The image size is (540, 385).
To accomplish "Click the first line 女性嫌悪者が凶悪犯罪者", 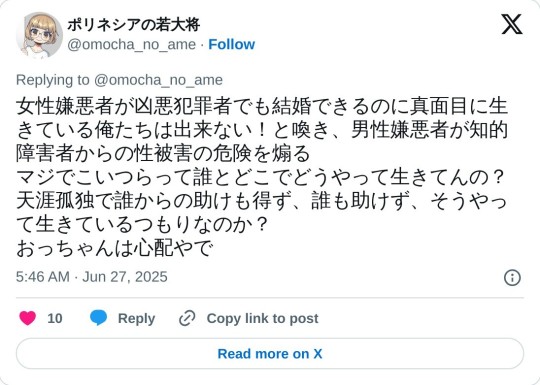I will 262,106.
